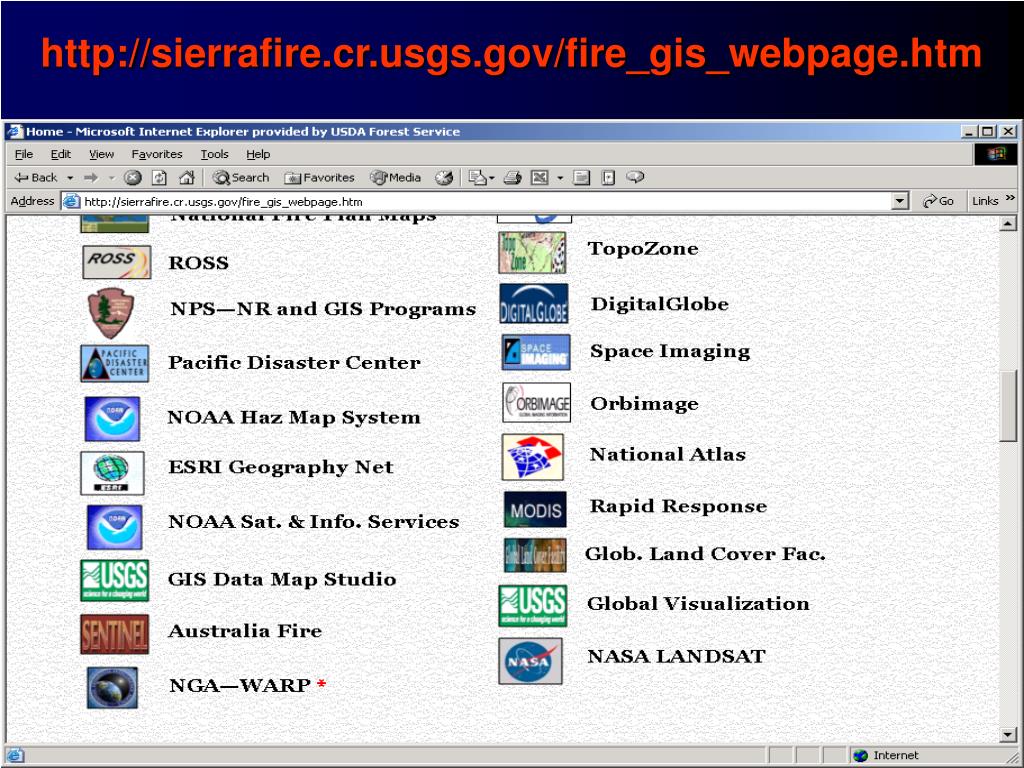
Task: Click the Mail toolbar icon
Action: 479,178
